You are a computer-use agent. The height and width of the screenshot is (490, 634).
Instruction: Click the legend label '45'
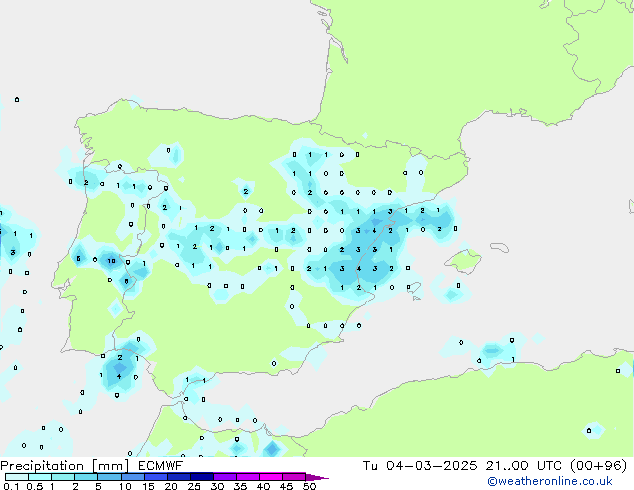[x=286, y=486]
